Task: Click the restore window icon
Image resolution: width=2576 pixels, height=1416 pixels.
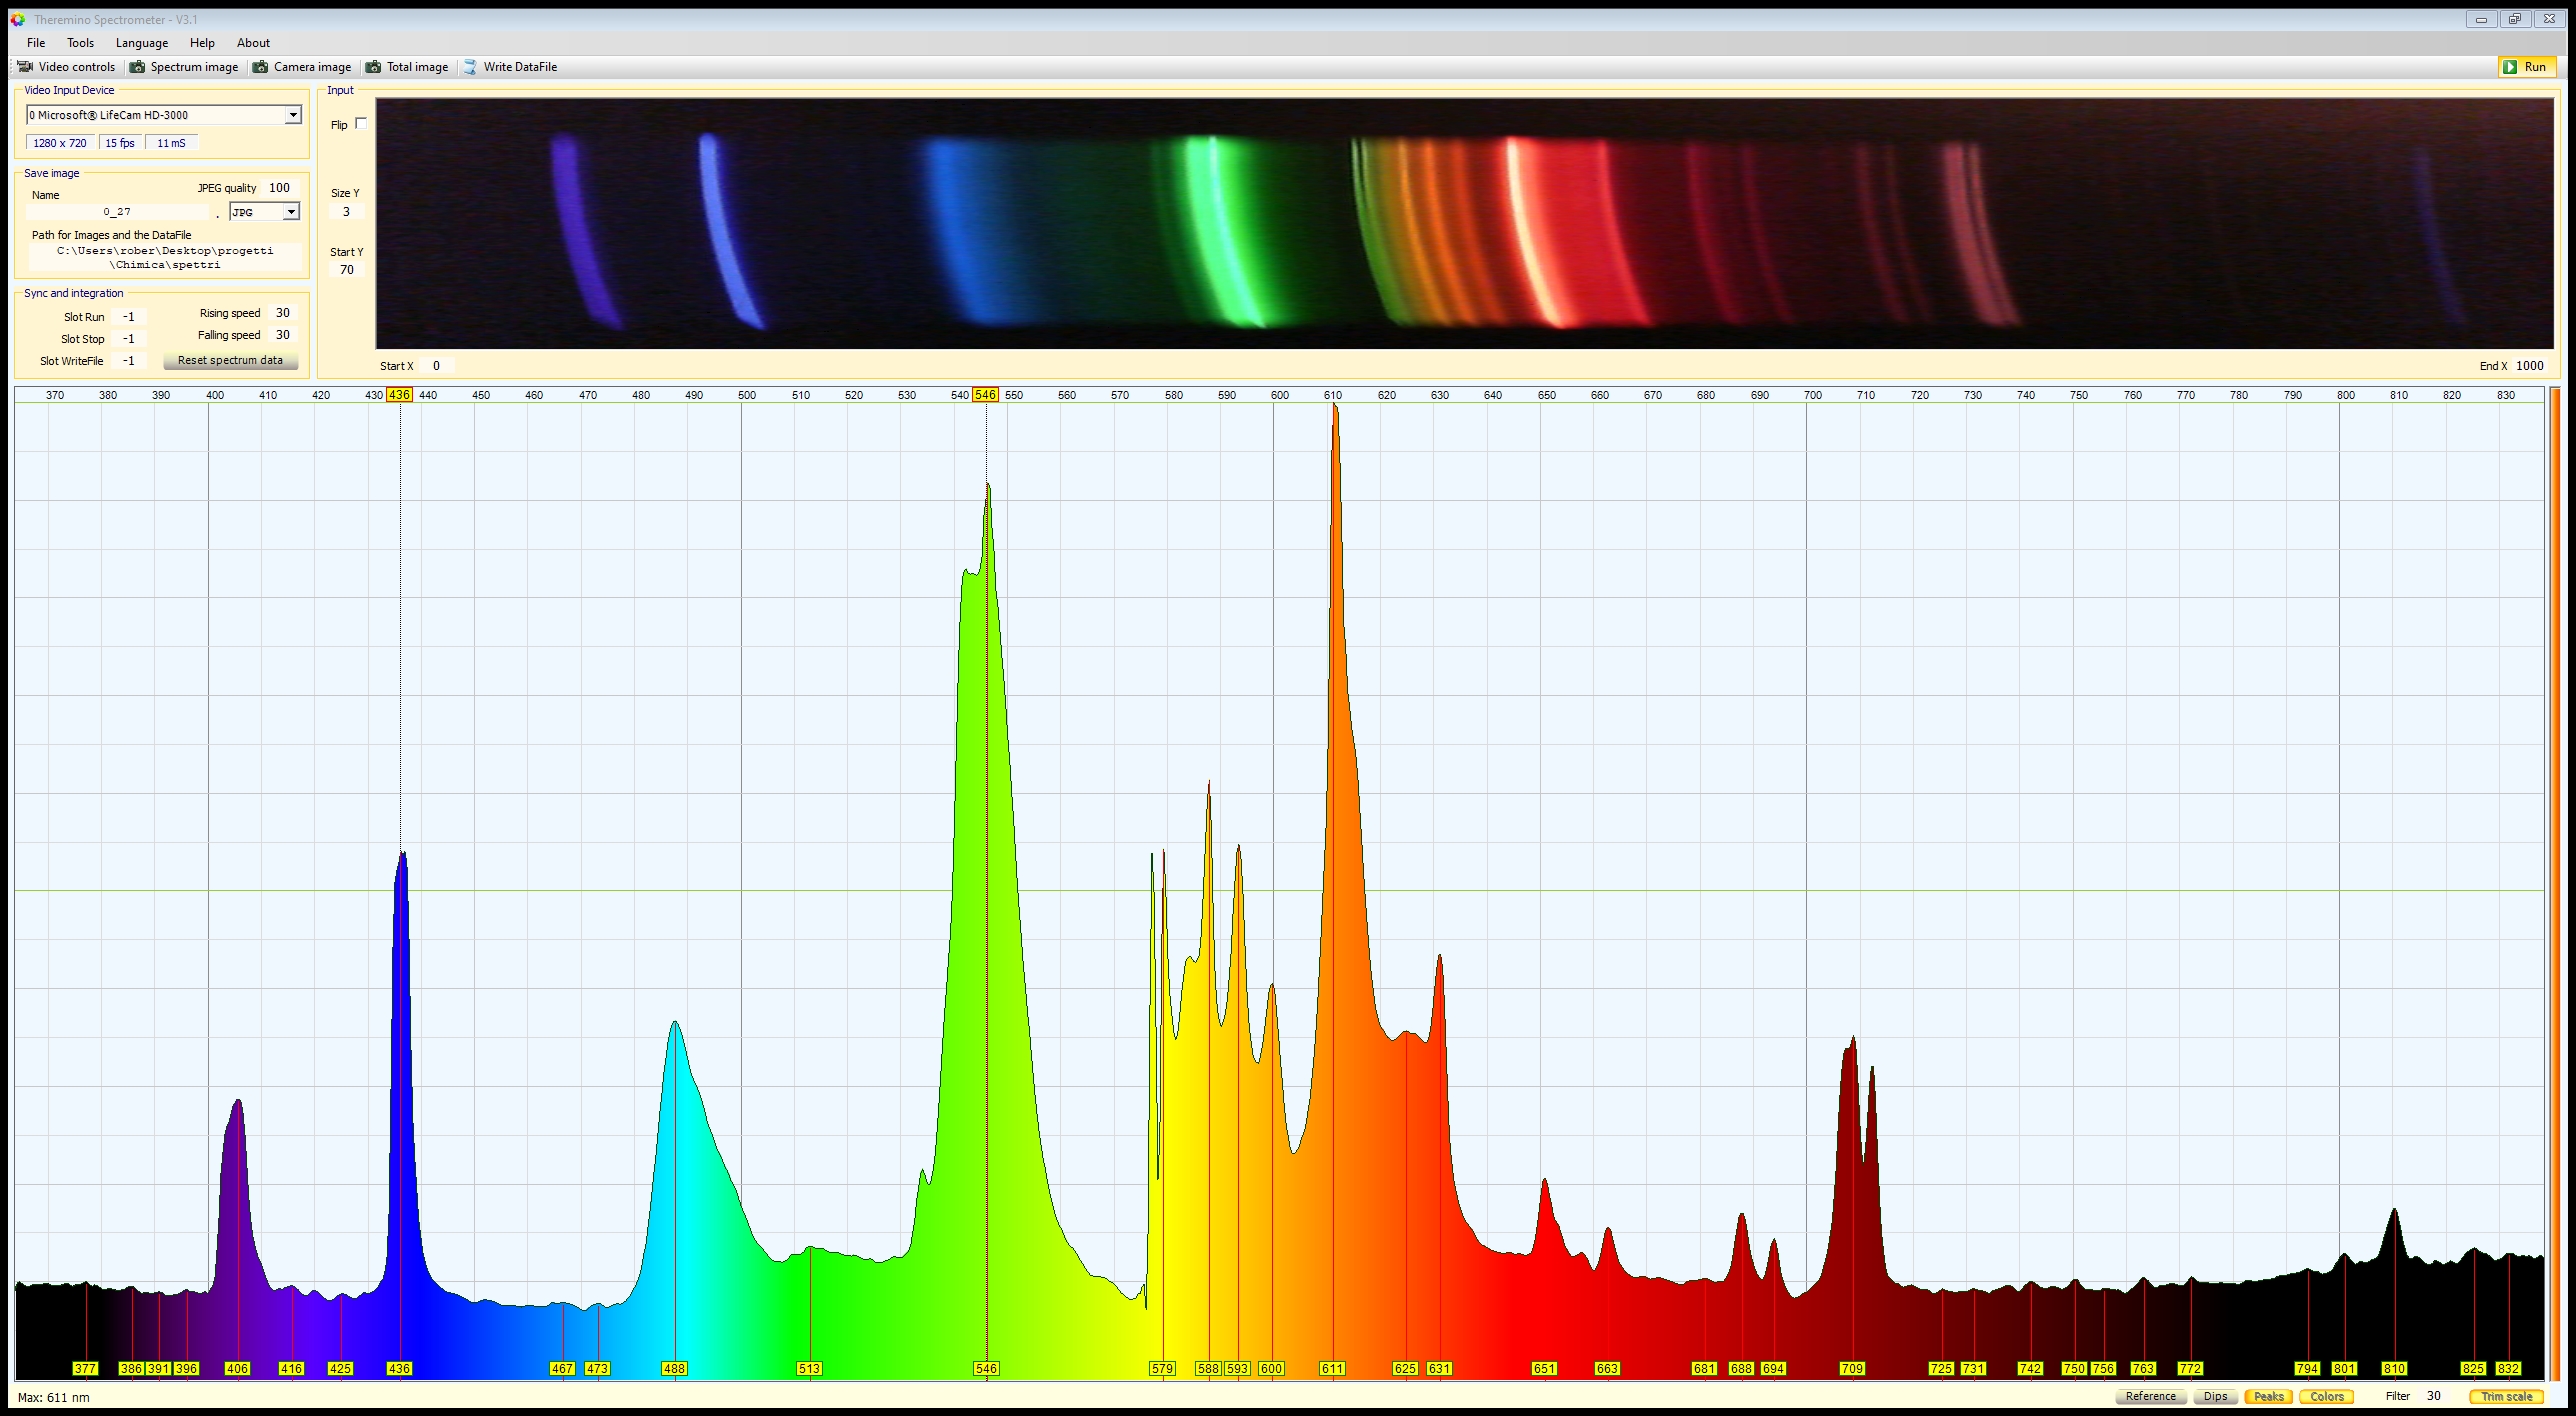Action: click(x=2515, y=19)
